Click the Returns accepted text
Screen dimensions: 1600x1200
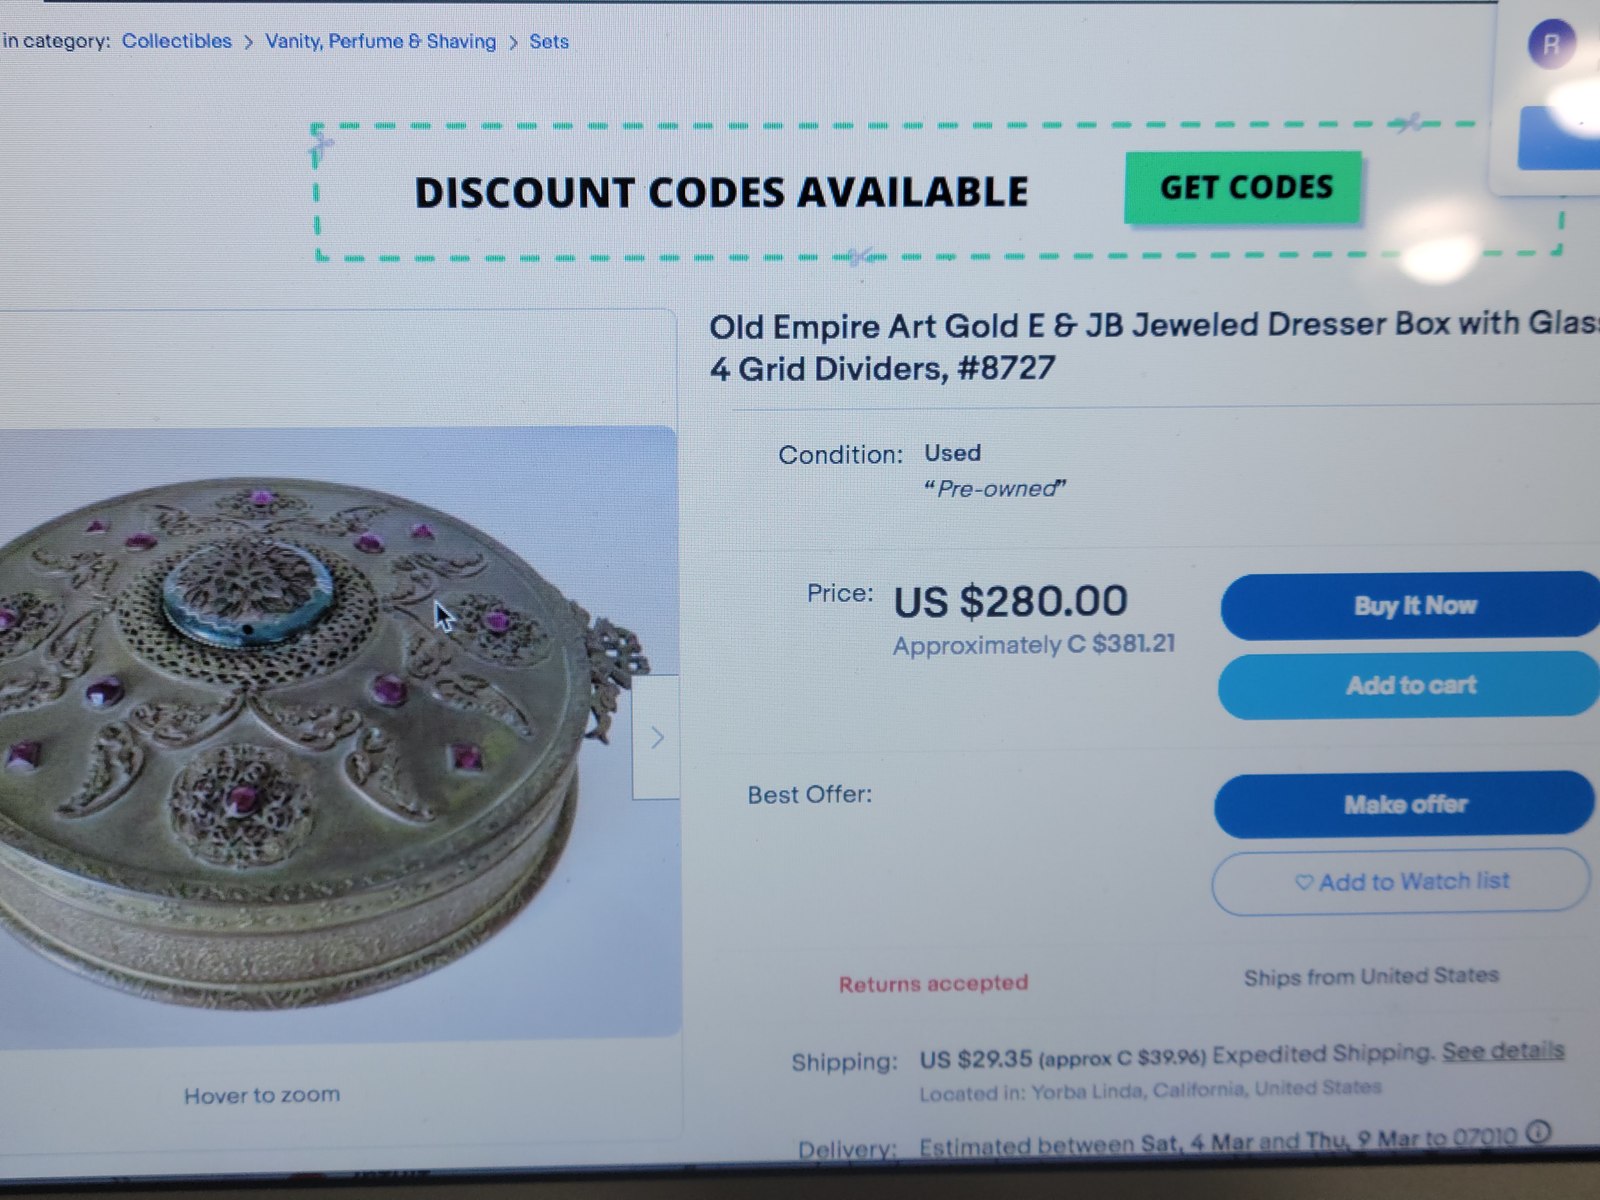tap(933, 984)
